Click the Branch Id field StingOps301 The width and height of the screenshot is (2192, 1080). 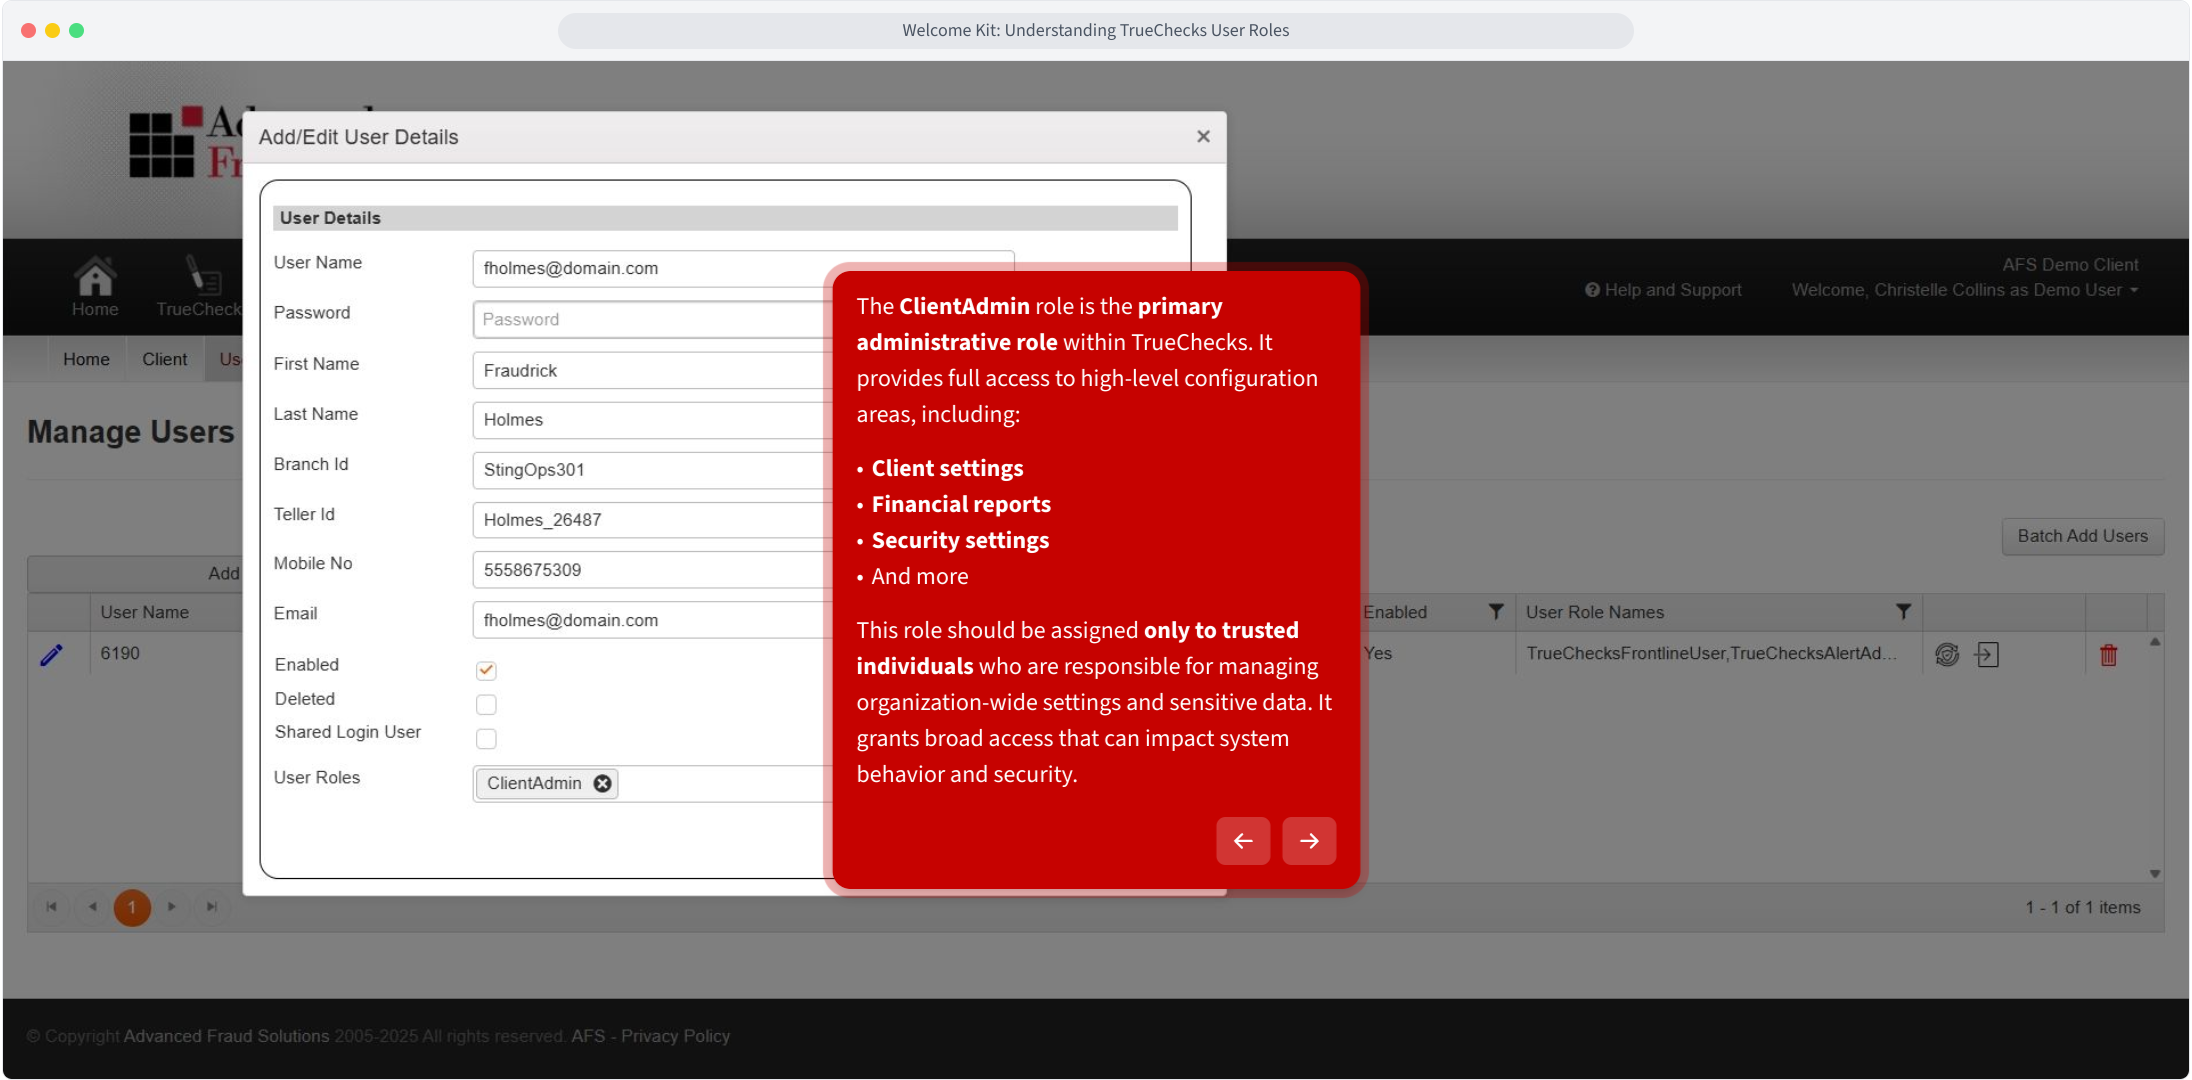[x=653, y=470]
